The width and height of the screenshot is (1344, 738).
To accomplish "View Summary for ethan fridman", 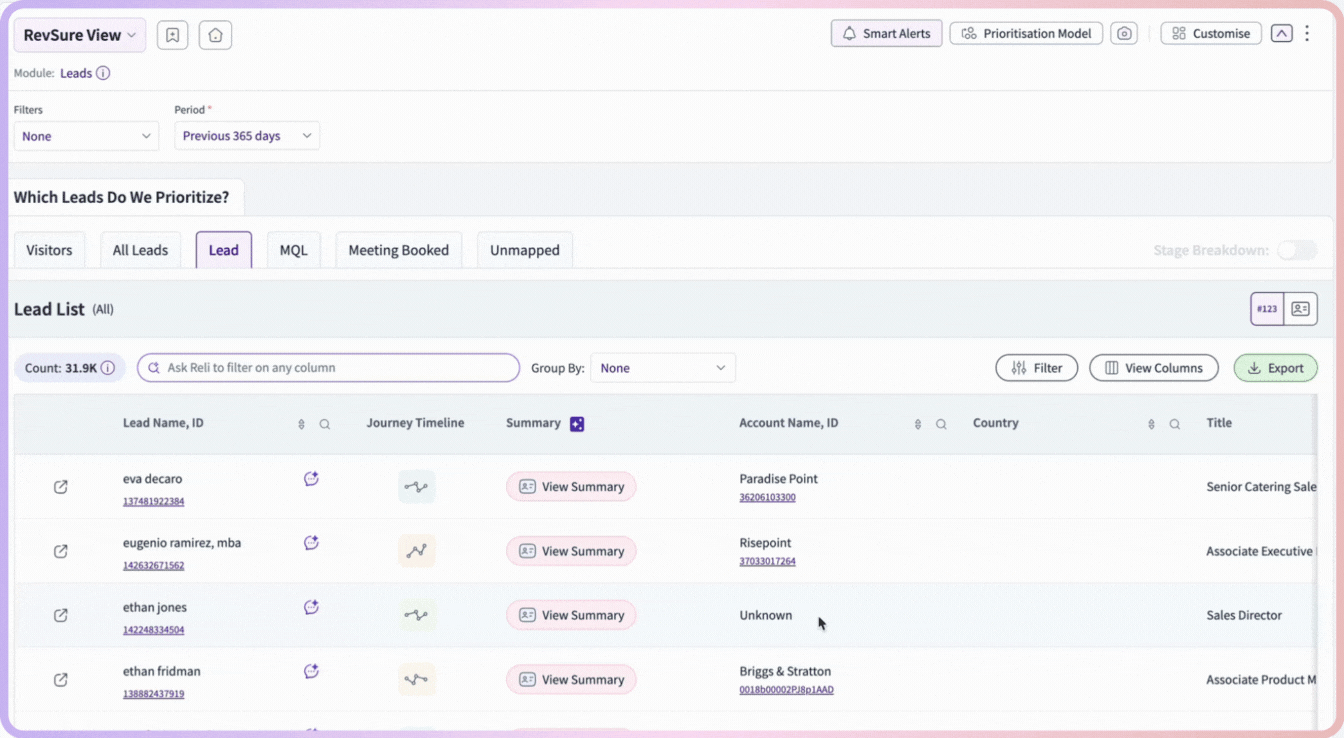I will coord(571,679).
